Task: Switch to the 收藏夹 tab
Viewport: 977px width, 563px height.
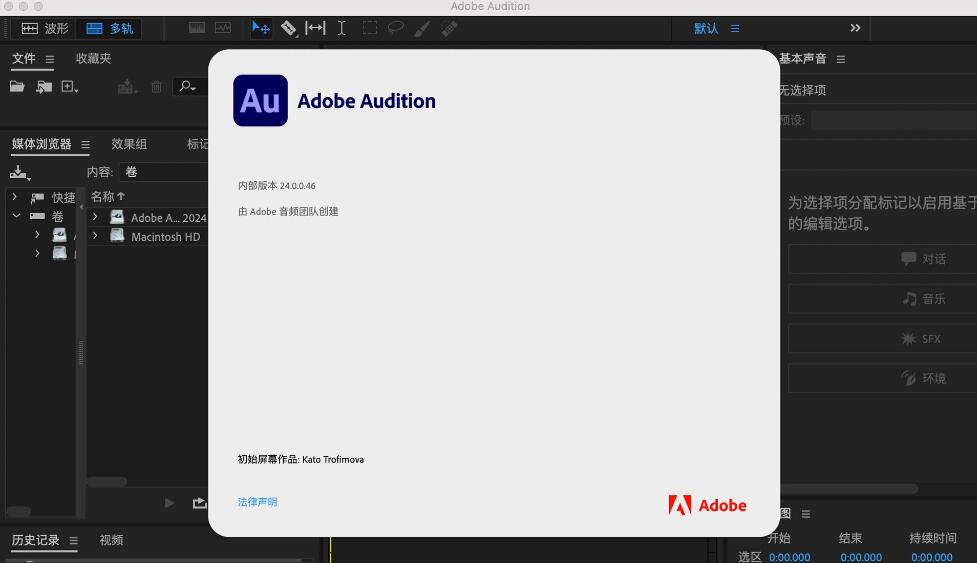Action: (93, 59)
